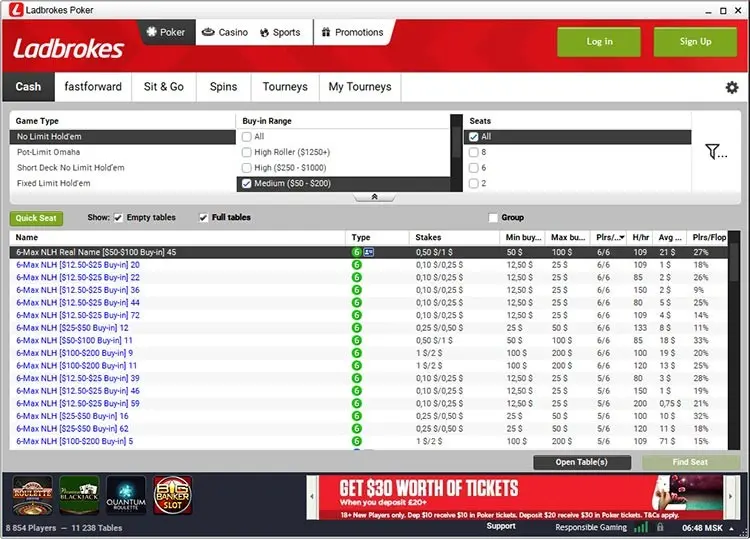Open the Casino top menu item
The height and width of the screenshot is (539, 750).
pyautogui.click(x=224, y=32)
